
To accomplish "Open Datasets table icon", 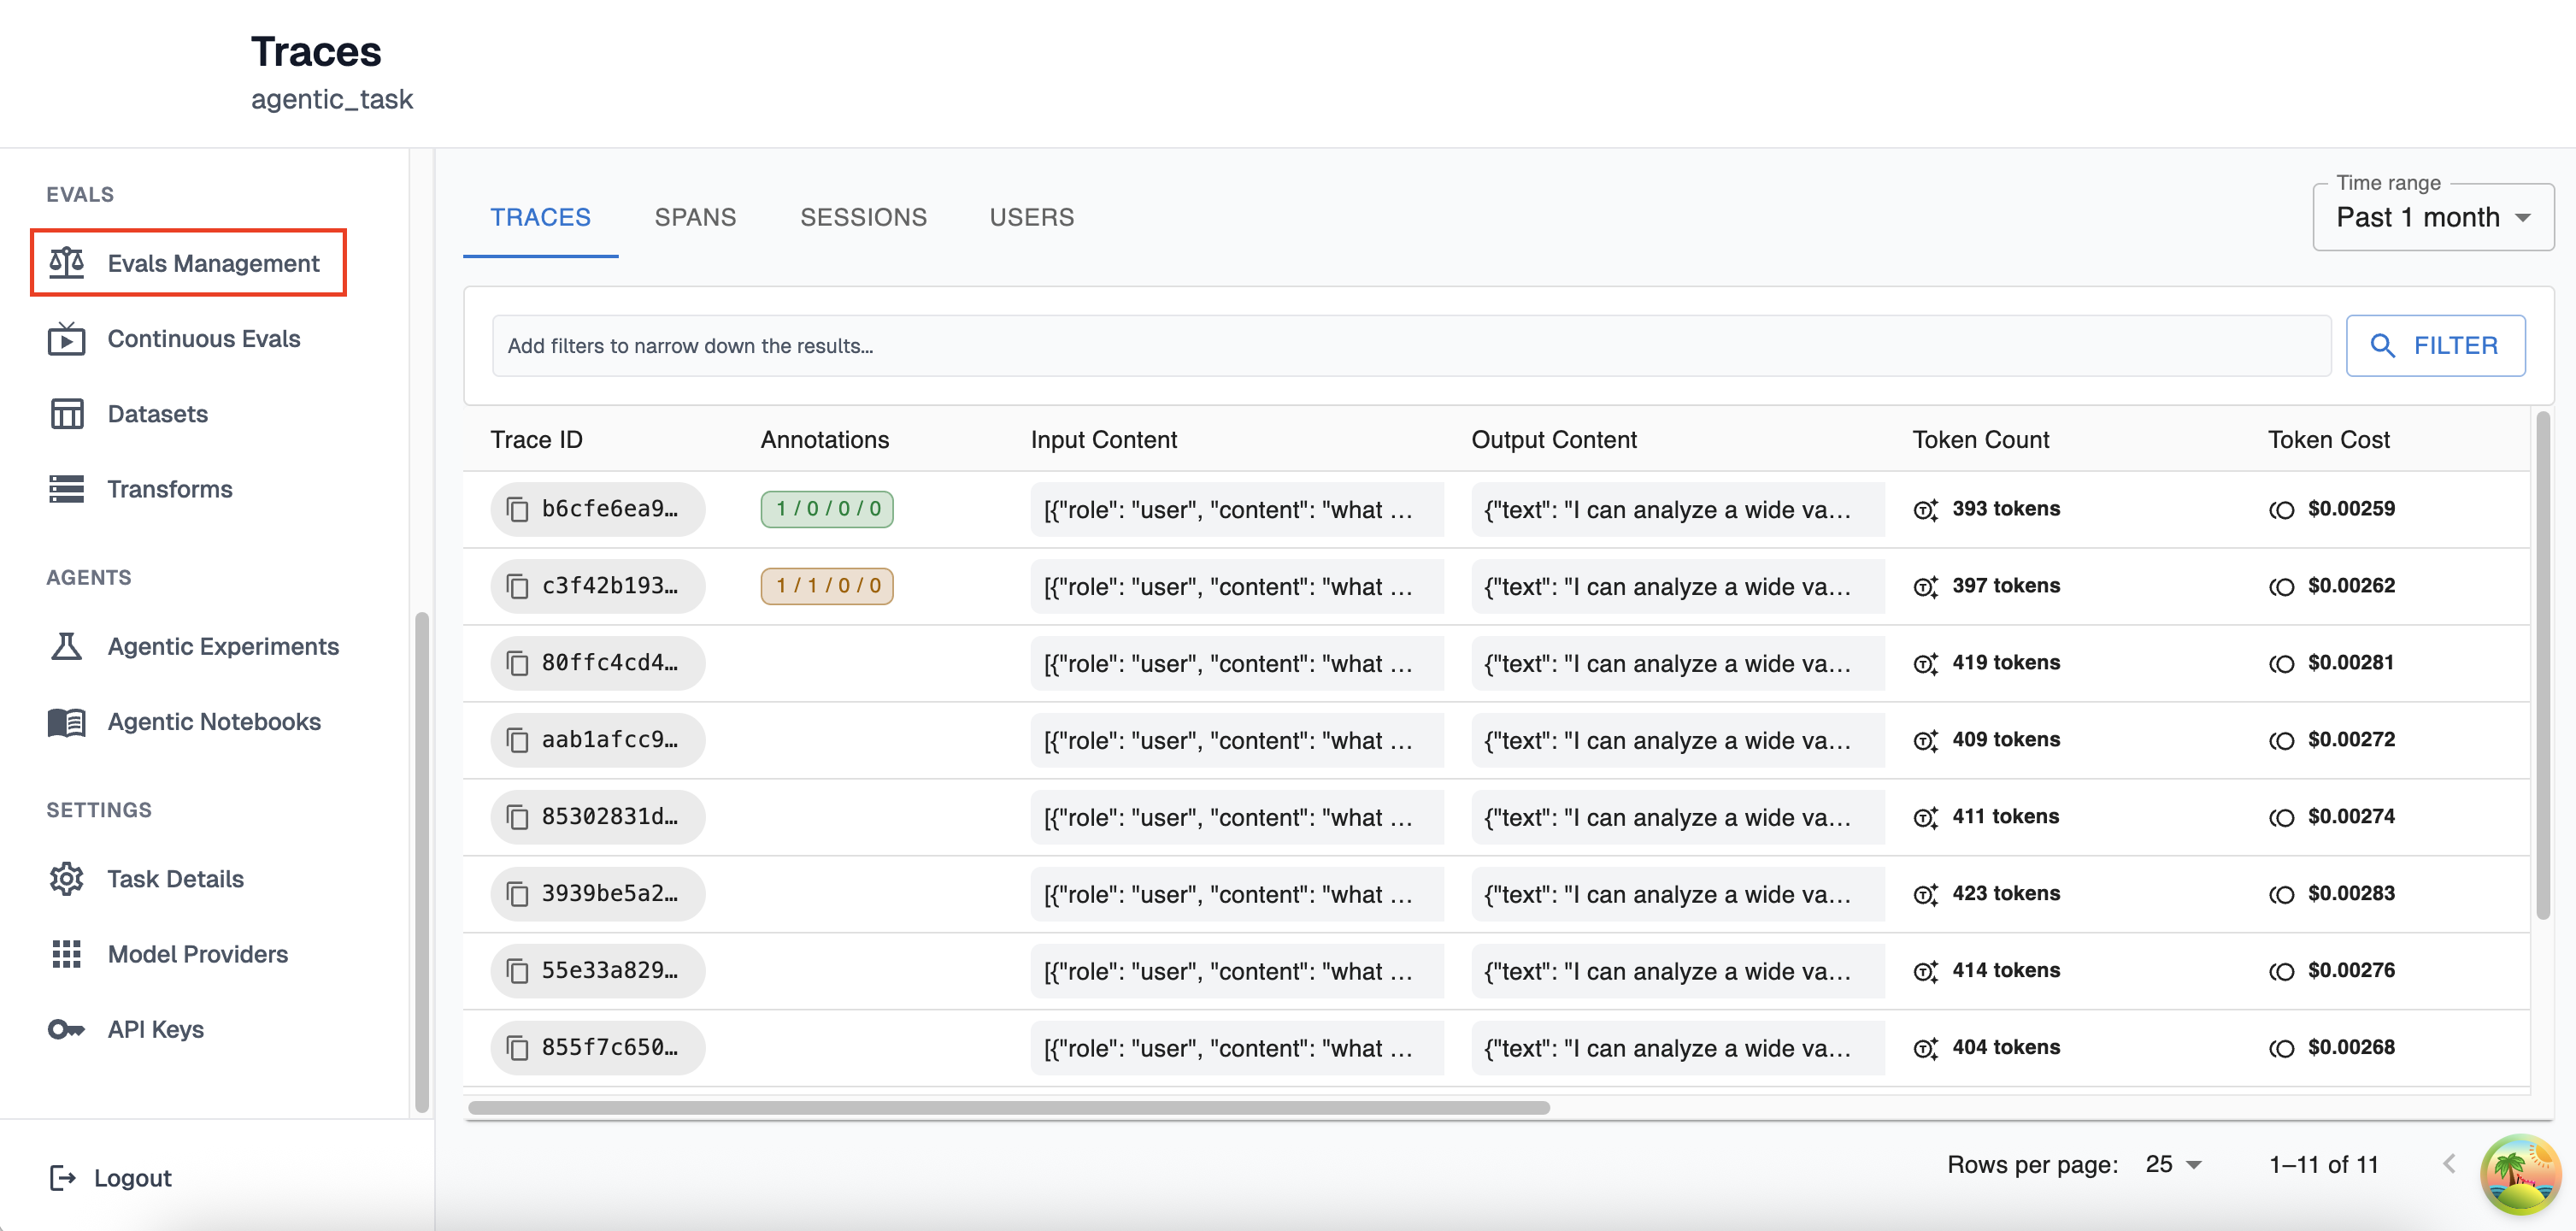I will point(66,414).
